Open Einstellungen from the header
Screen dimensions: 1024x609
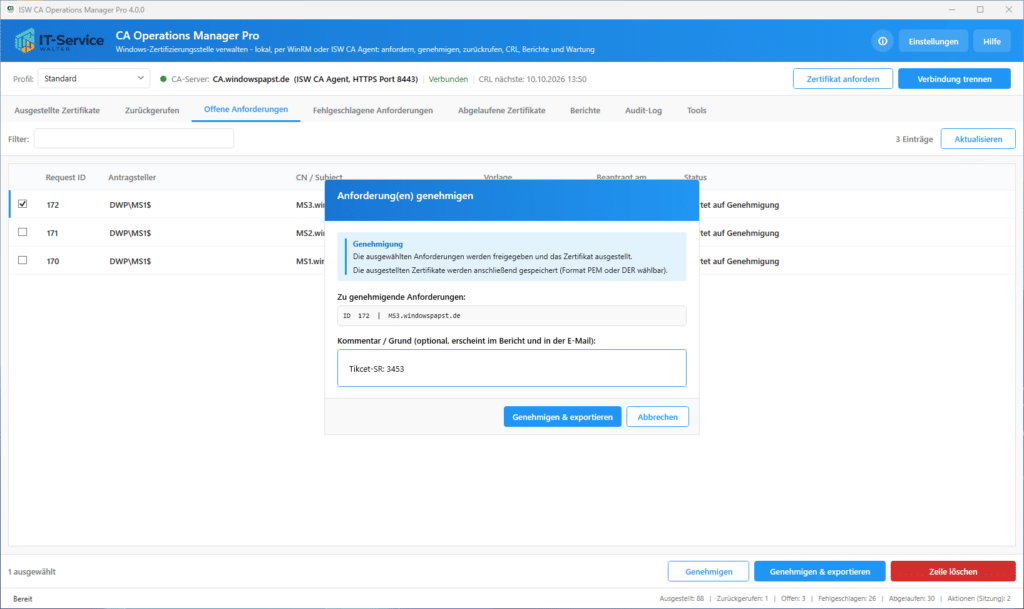pos(933,41)
